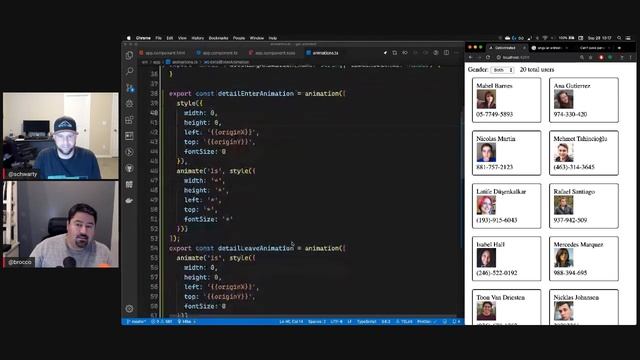Open the History menu in the menu bar

198,38
